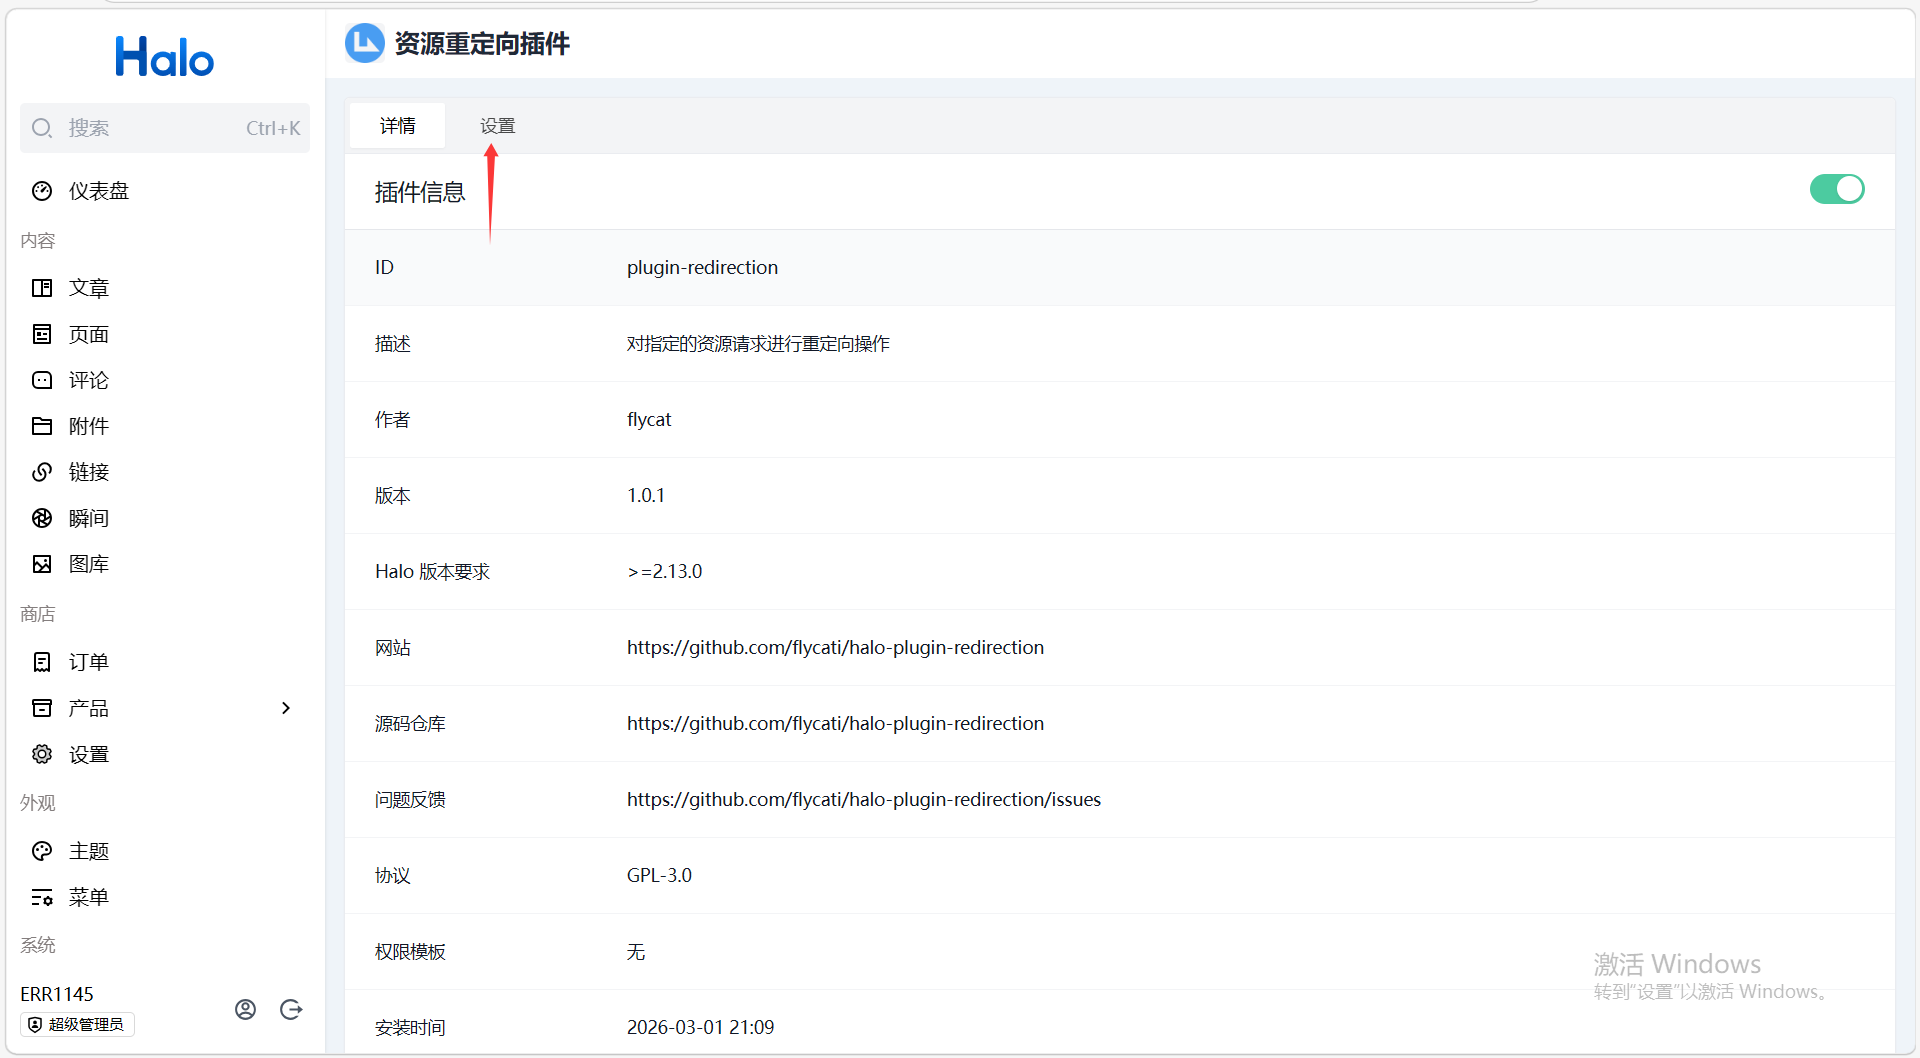Click the Gallery image icon

tap(42, 564)
